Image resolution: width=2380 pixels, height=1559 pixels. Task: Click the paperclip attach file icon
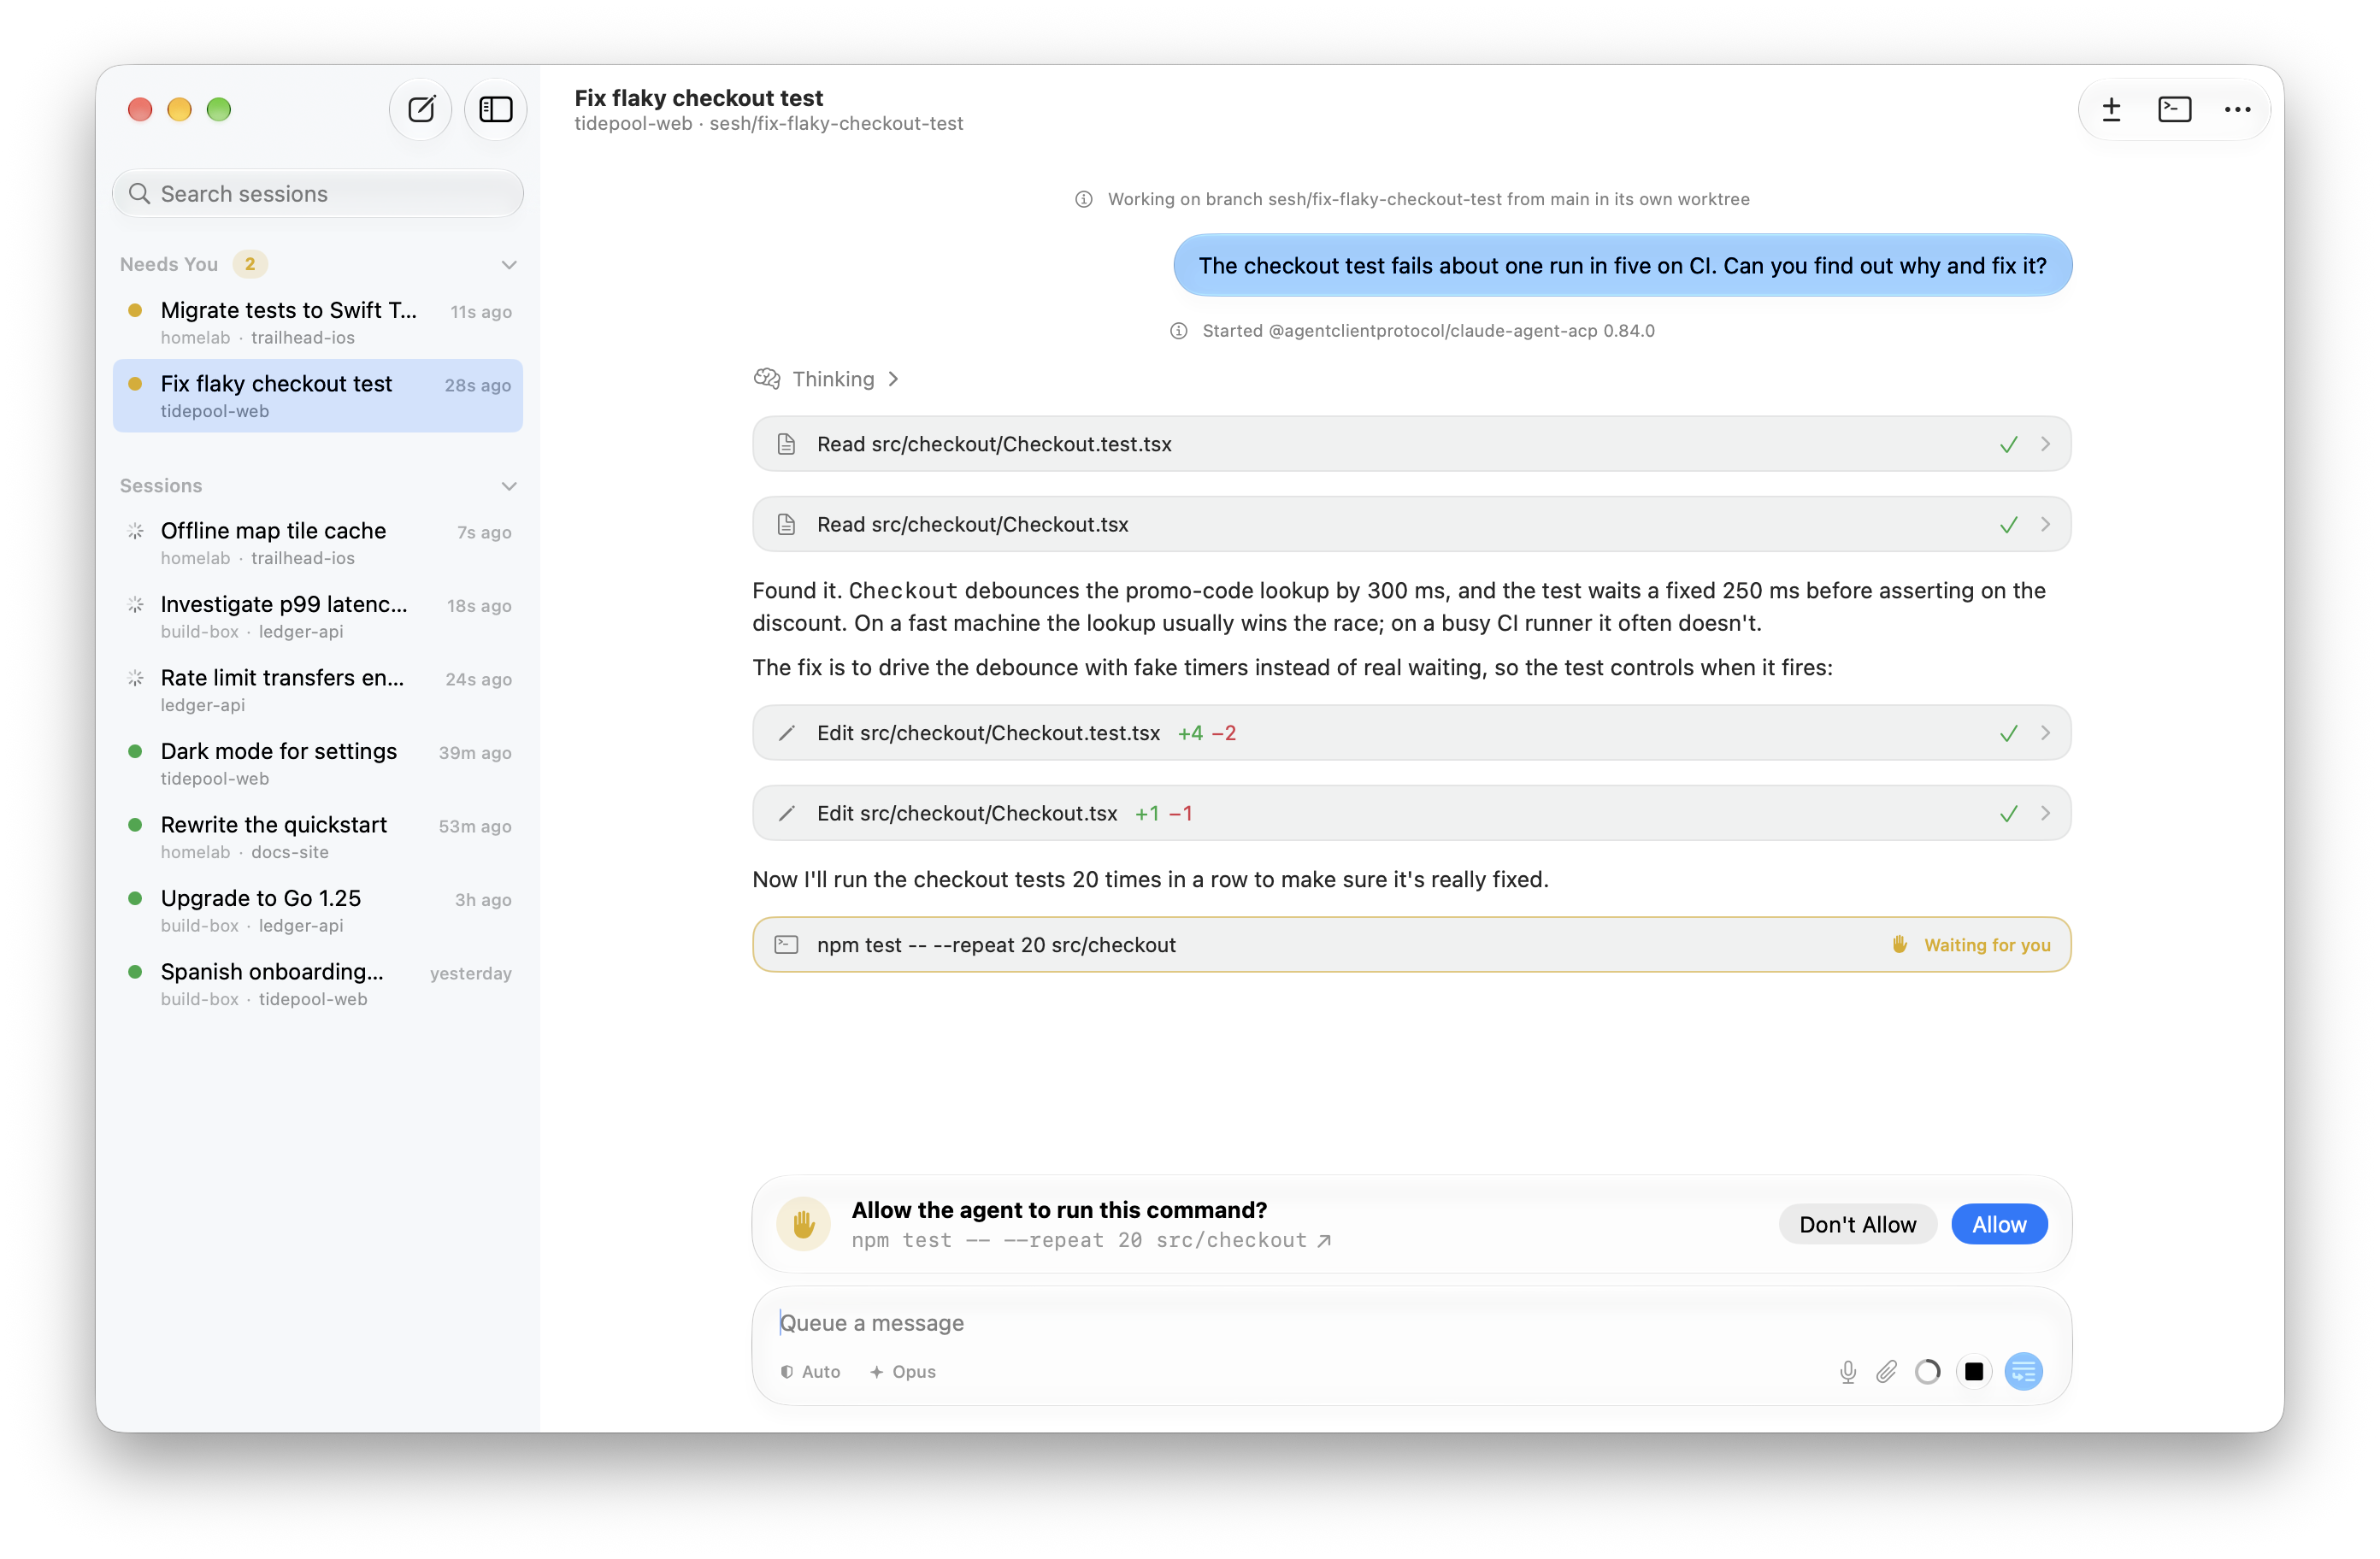[x=1886, y=1371]
